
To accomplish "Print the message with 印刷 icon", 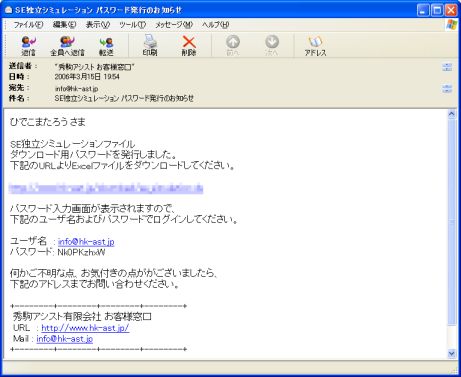I will 150,46.
